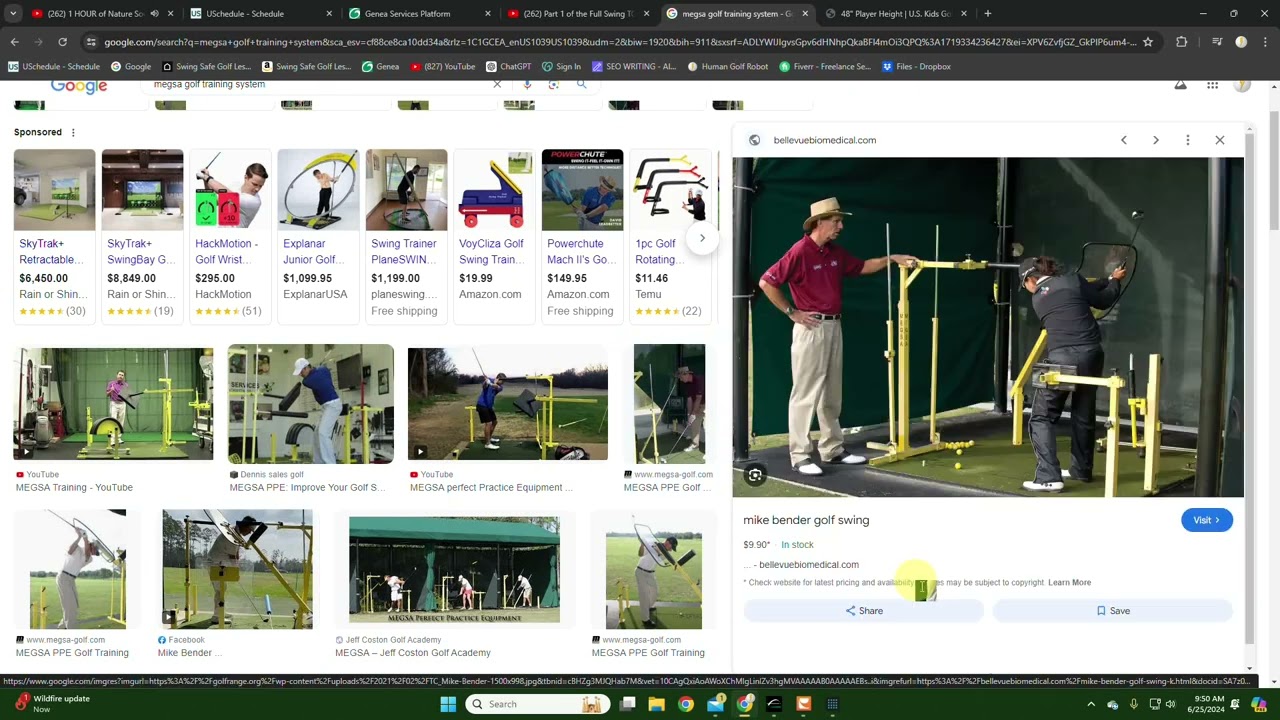1280x720 pixels.
Task: Open the Sponsored options three-dot menu
Action: pos(73,132)
